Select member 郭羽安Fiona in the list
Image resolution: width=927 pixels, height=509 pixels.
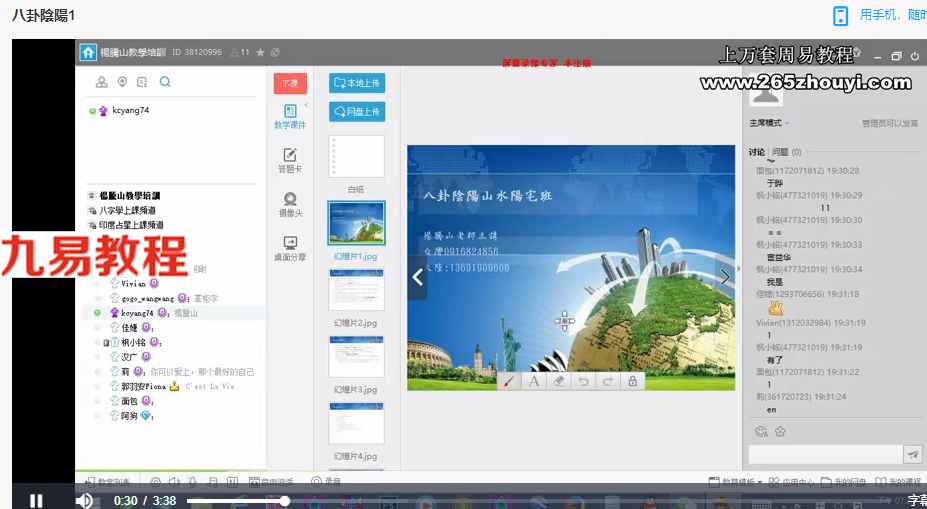point(144,387)
